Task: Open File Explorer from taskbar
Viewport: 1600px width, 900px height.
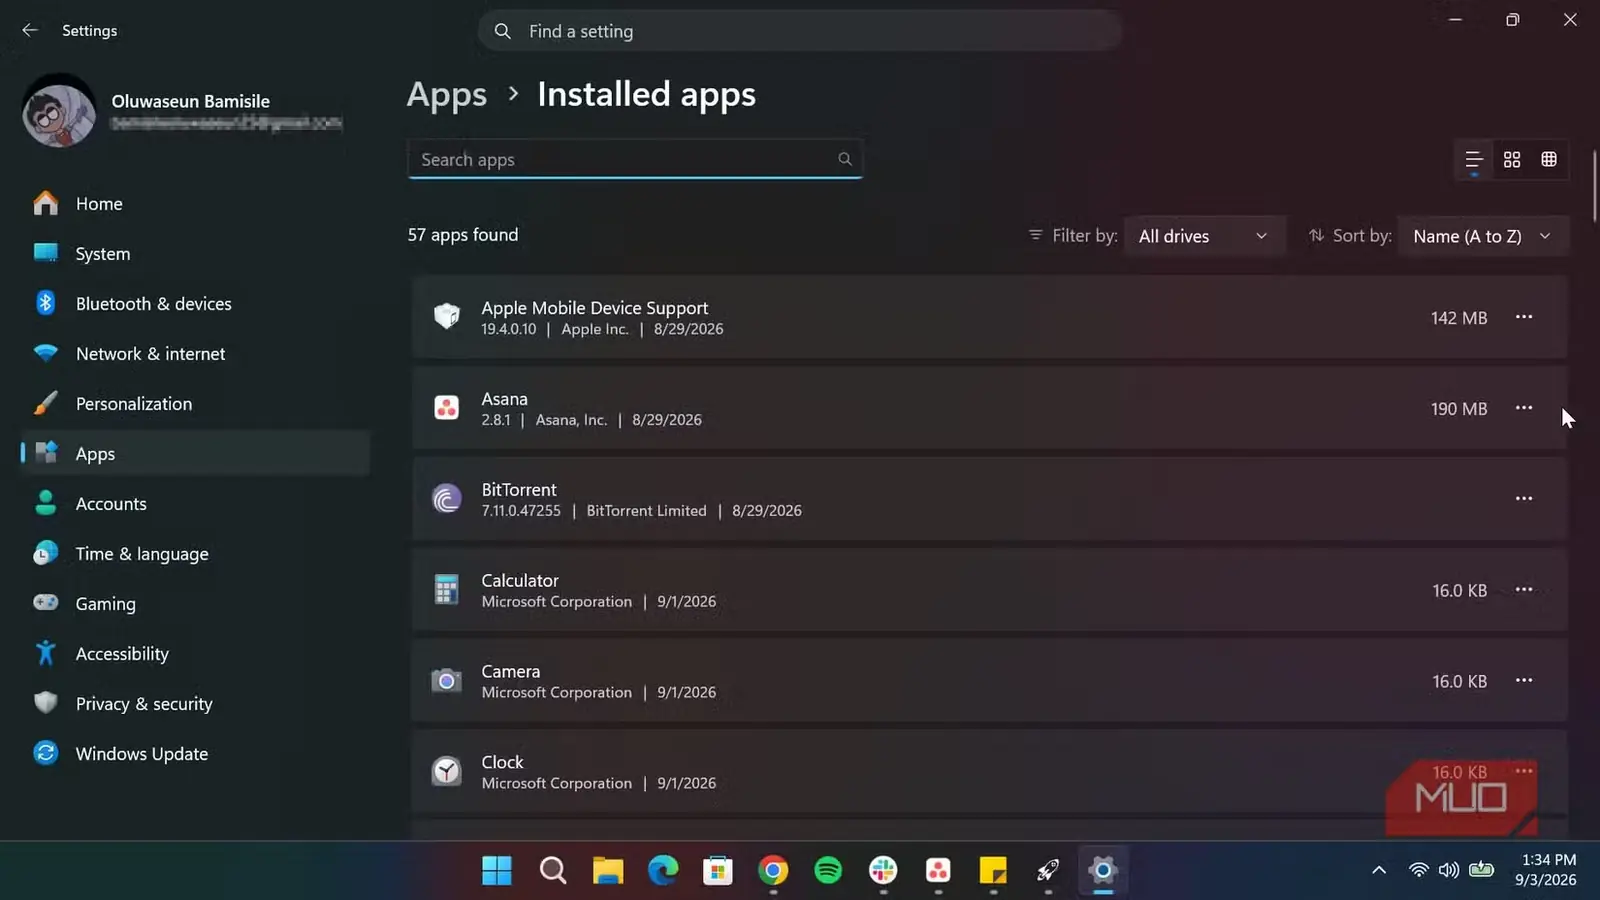Action: (608, 871)
